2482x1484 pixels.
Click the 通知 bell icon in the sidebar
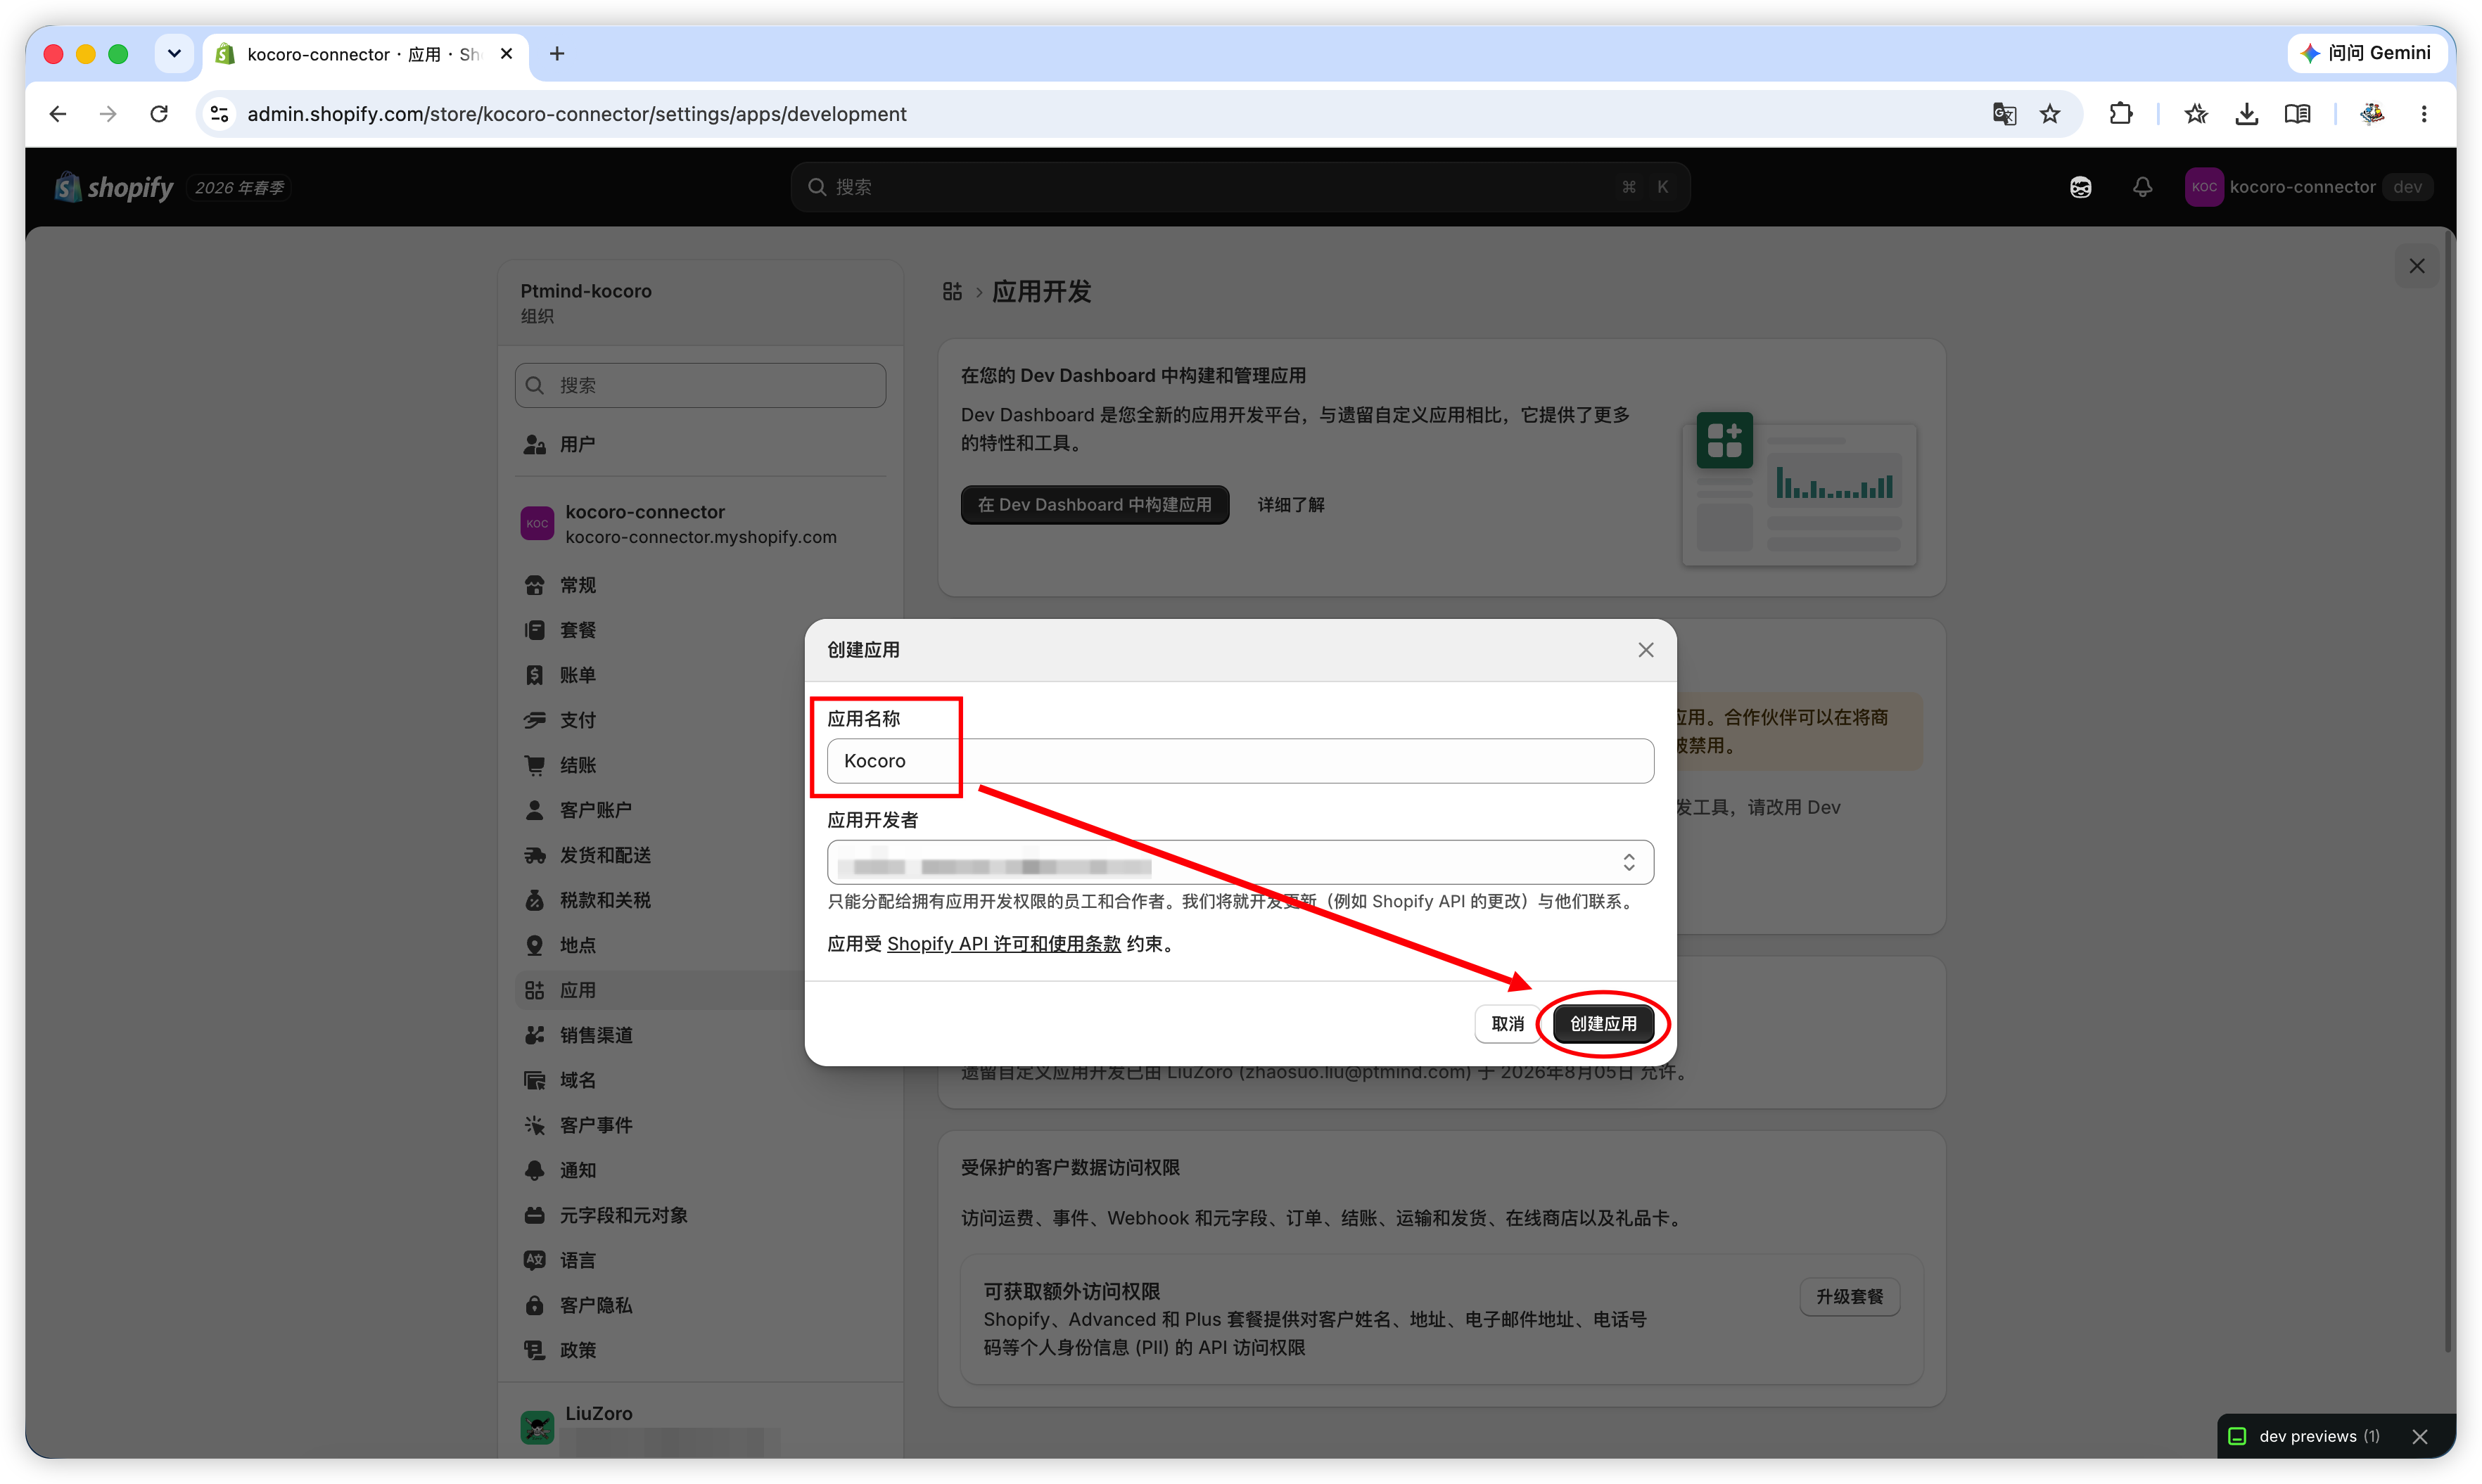535,1170
